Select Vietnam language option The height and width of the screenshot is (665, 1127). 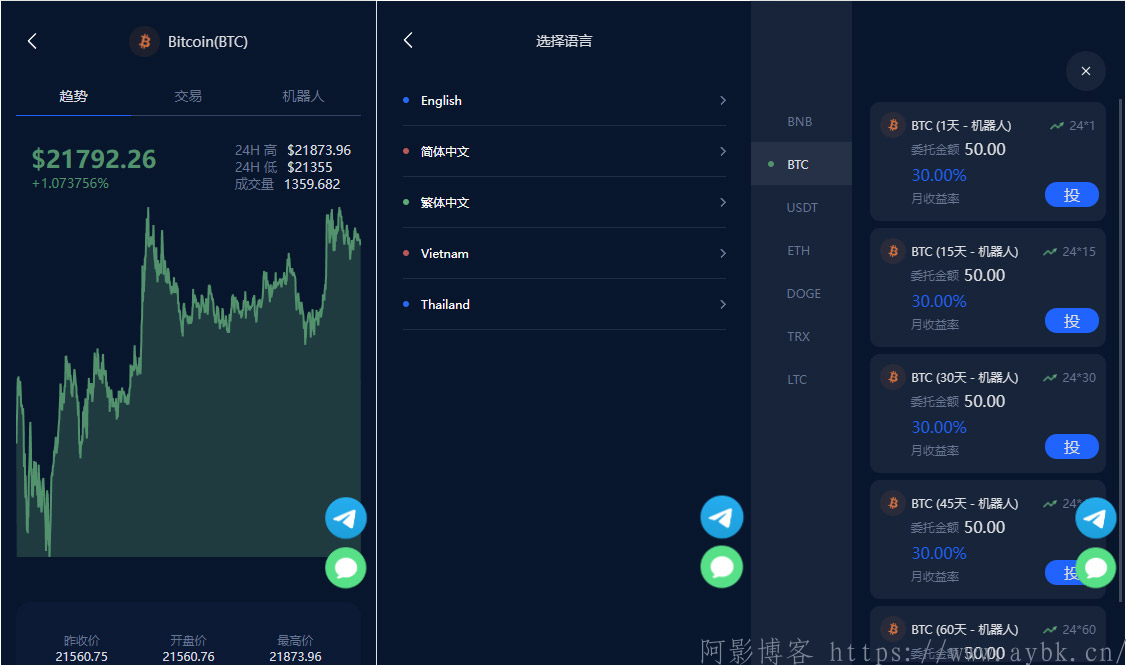point(564,253)
